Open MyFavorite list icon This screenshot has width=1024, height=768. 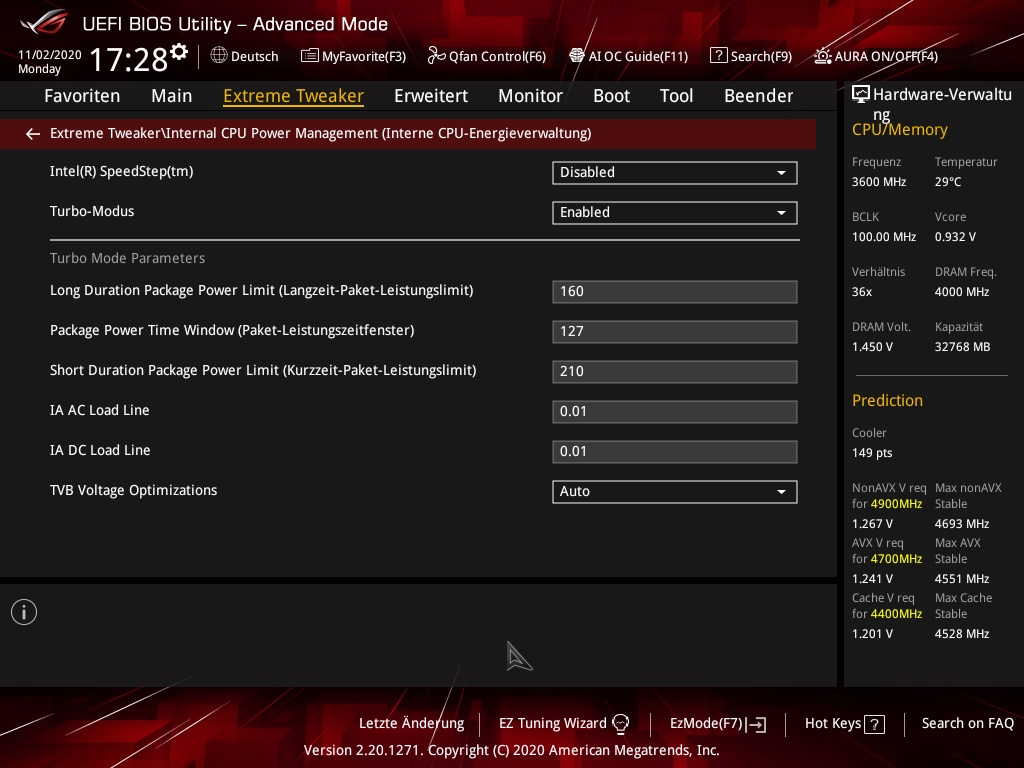click(x=310, y=56)
